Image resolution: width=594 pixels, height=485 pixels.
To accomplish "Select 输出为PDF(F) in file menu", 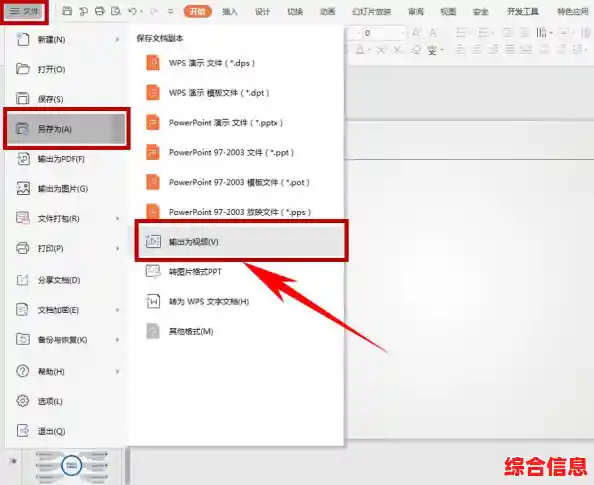I will (67, 159).
